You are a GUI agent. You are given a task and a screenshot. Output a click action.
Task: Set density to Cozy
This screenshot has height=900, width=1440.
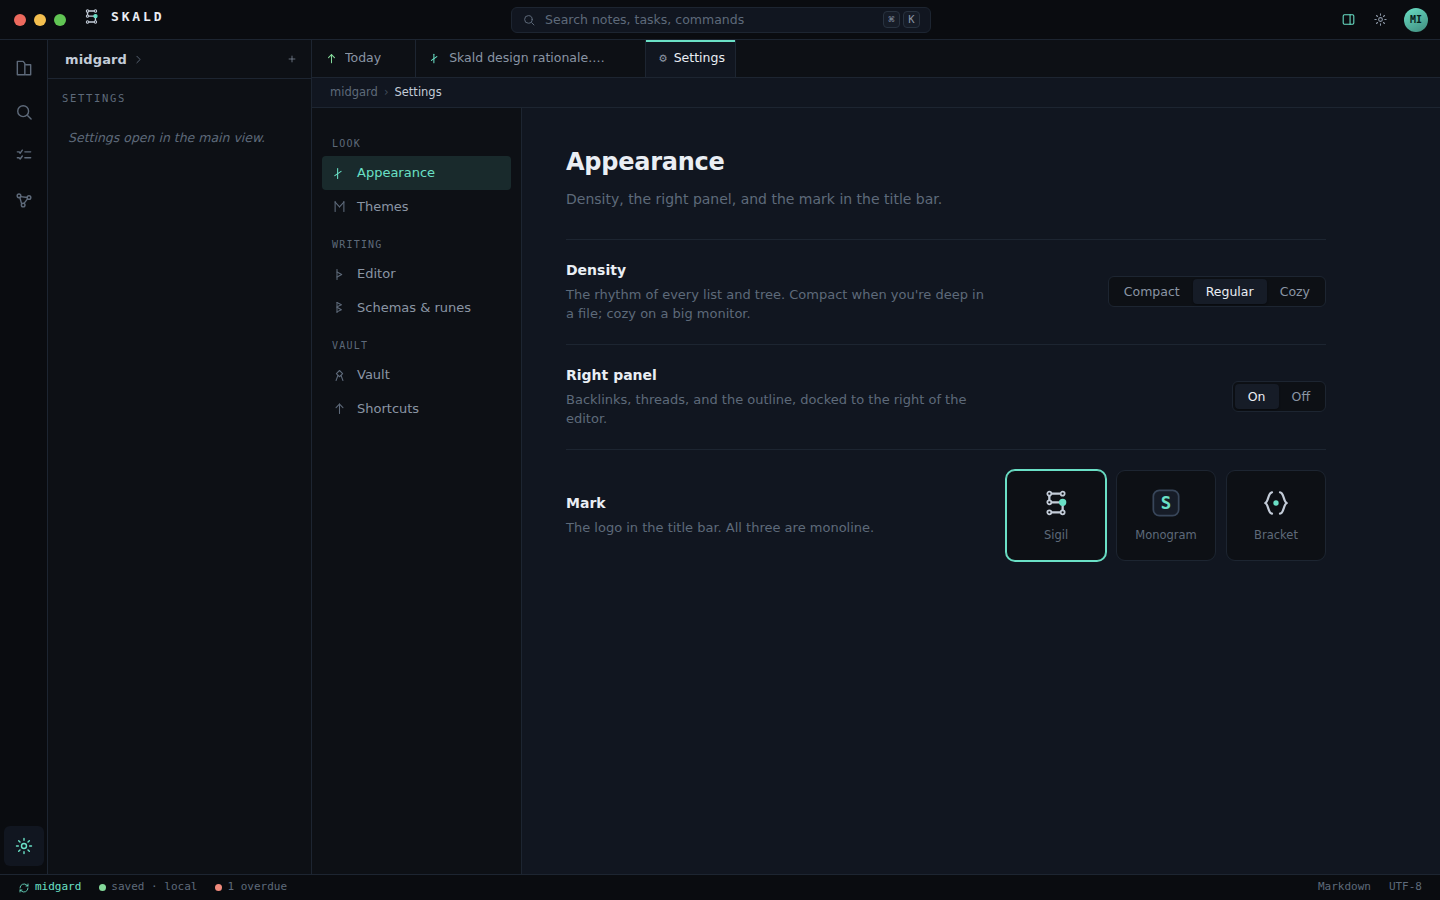[1294, 292]
